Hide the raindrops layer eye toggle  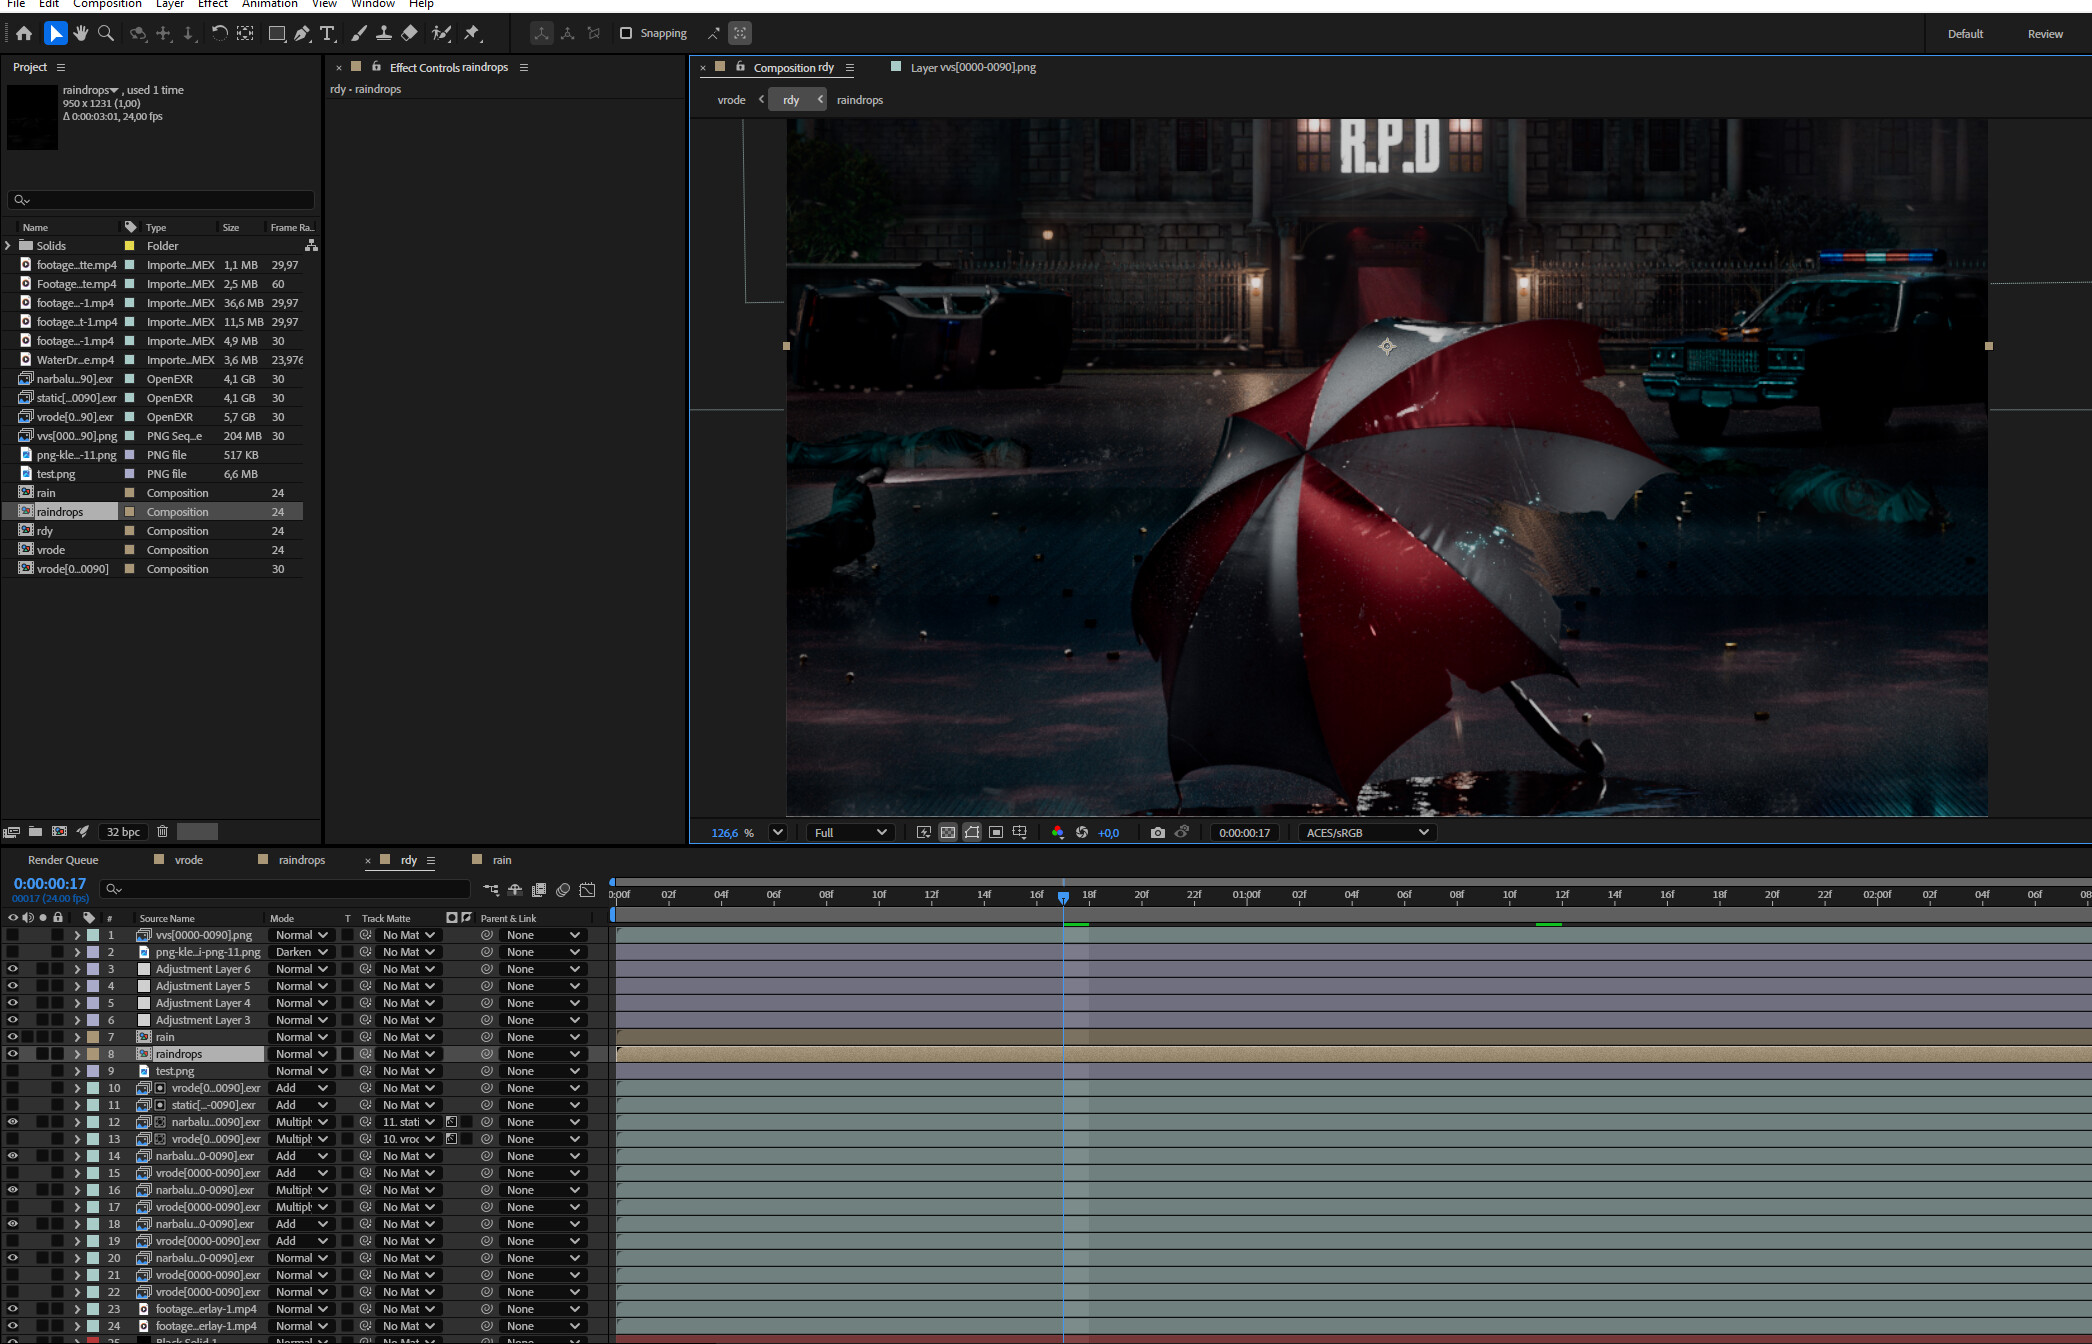pyautogui.click(x=12, y=1054)
